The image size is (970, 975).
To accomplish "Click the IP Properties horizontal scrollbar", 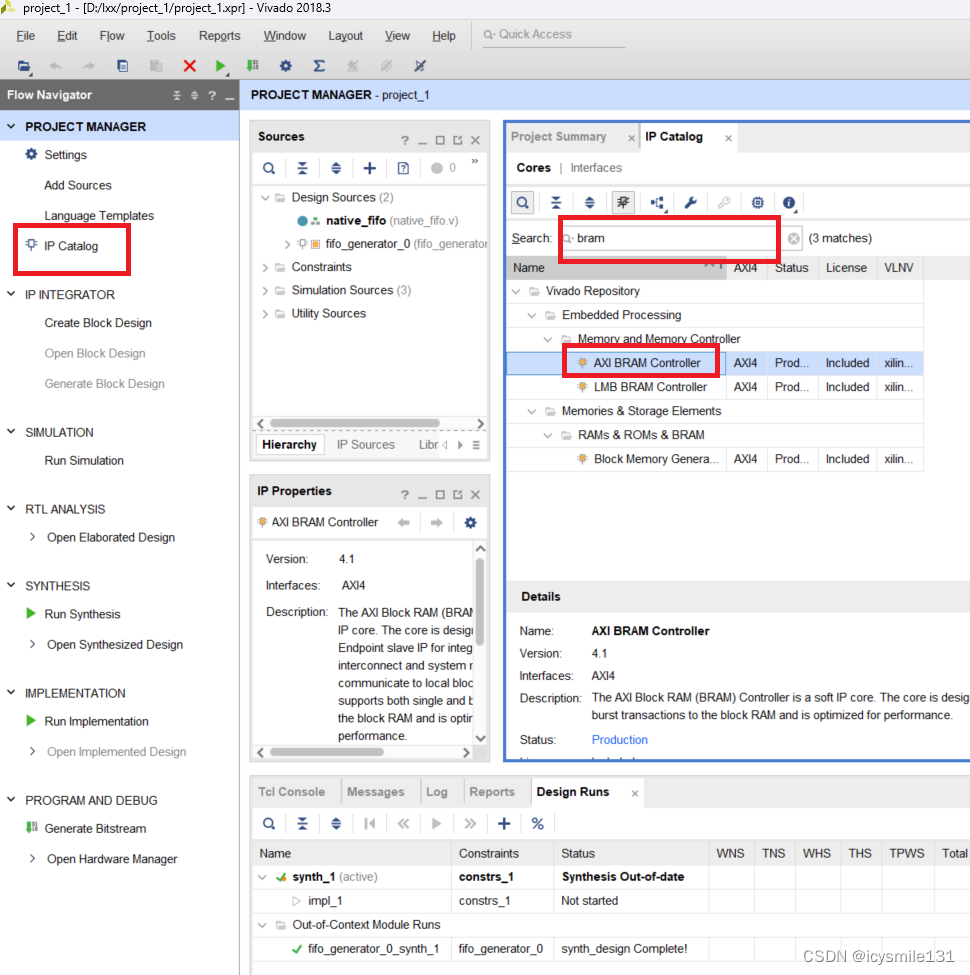I will (x=327, y=752).
